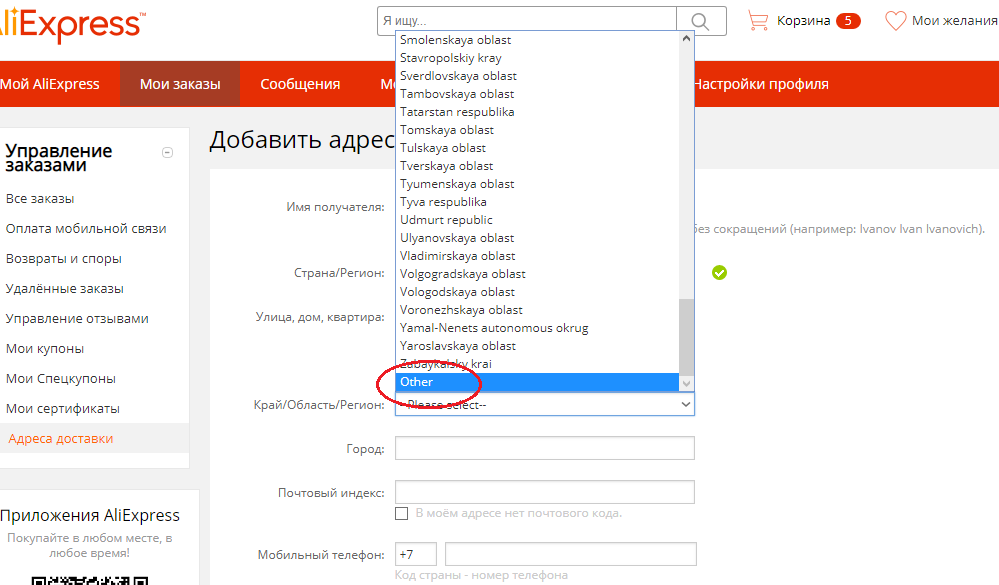The image size is (999, 585).
Task: Click the mobile phone number field
Action: 571,554
